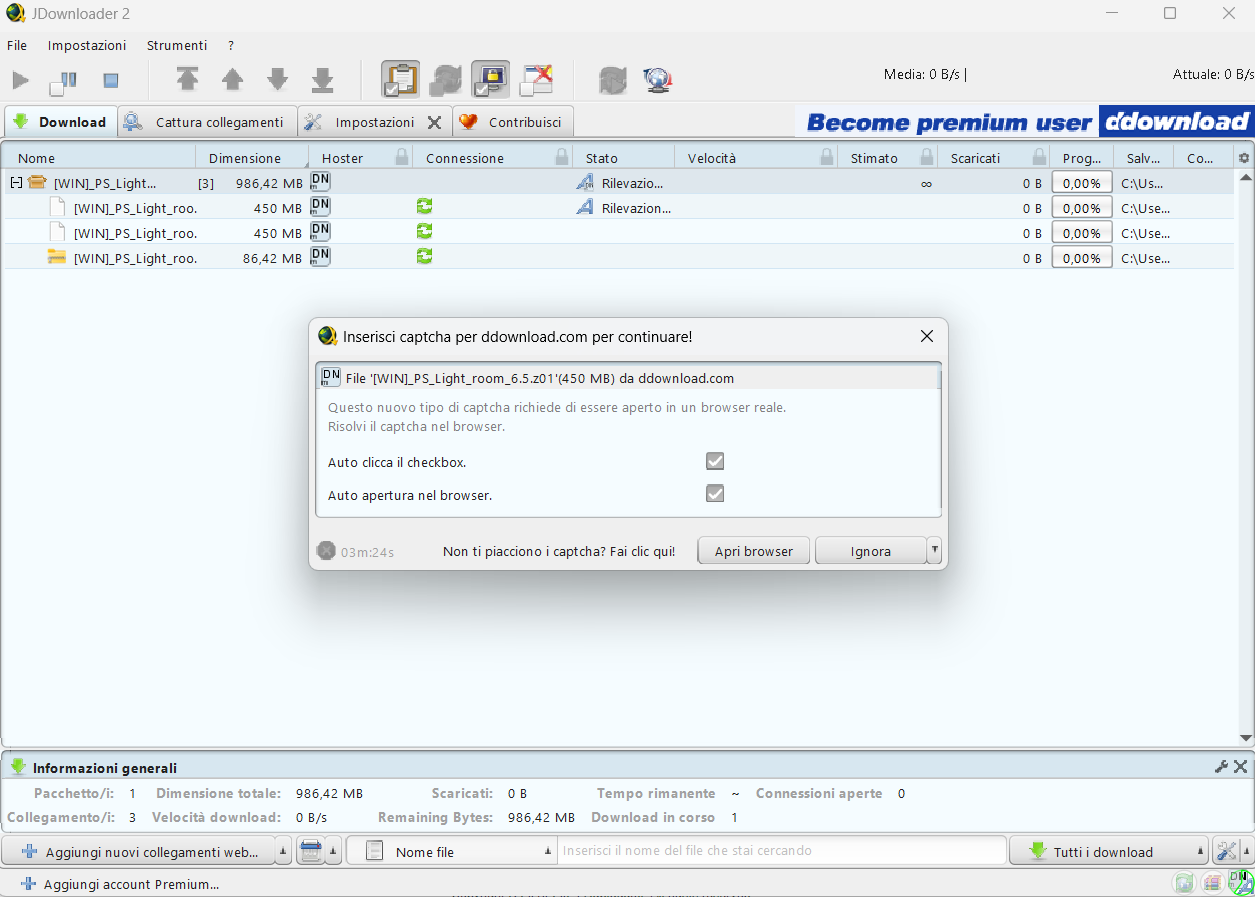The height and width of the screenshot is (897, 1255).
Task: Toggle Scaricati column lock icon
Action: tap(1040, 157)
